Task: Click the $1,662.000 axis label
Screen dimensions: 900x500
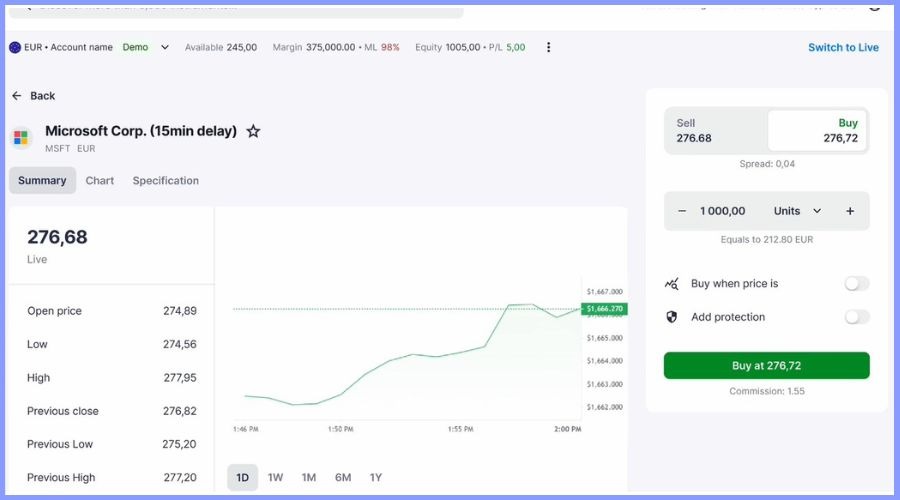Action: [604, 408]
